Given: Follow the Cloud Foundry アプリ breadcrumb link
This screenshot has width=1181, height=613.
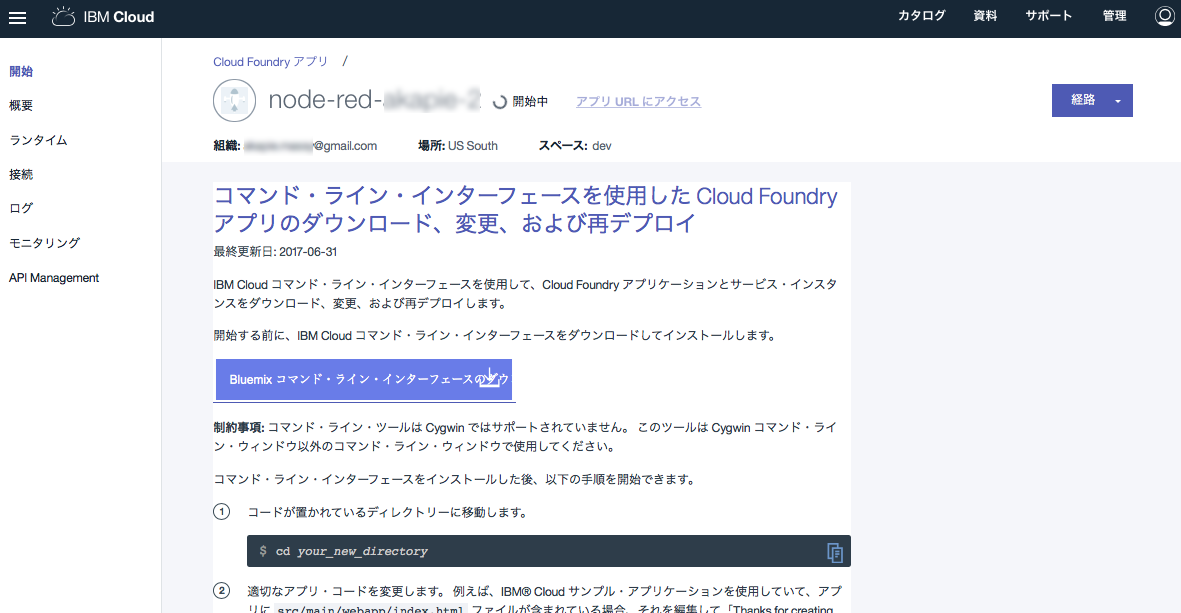Looking at the screenshot, I should (x=270, y=62).
